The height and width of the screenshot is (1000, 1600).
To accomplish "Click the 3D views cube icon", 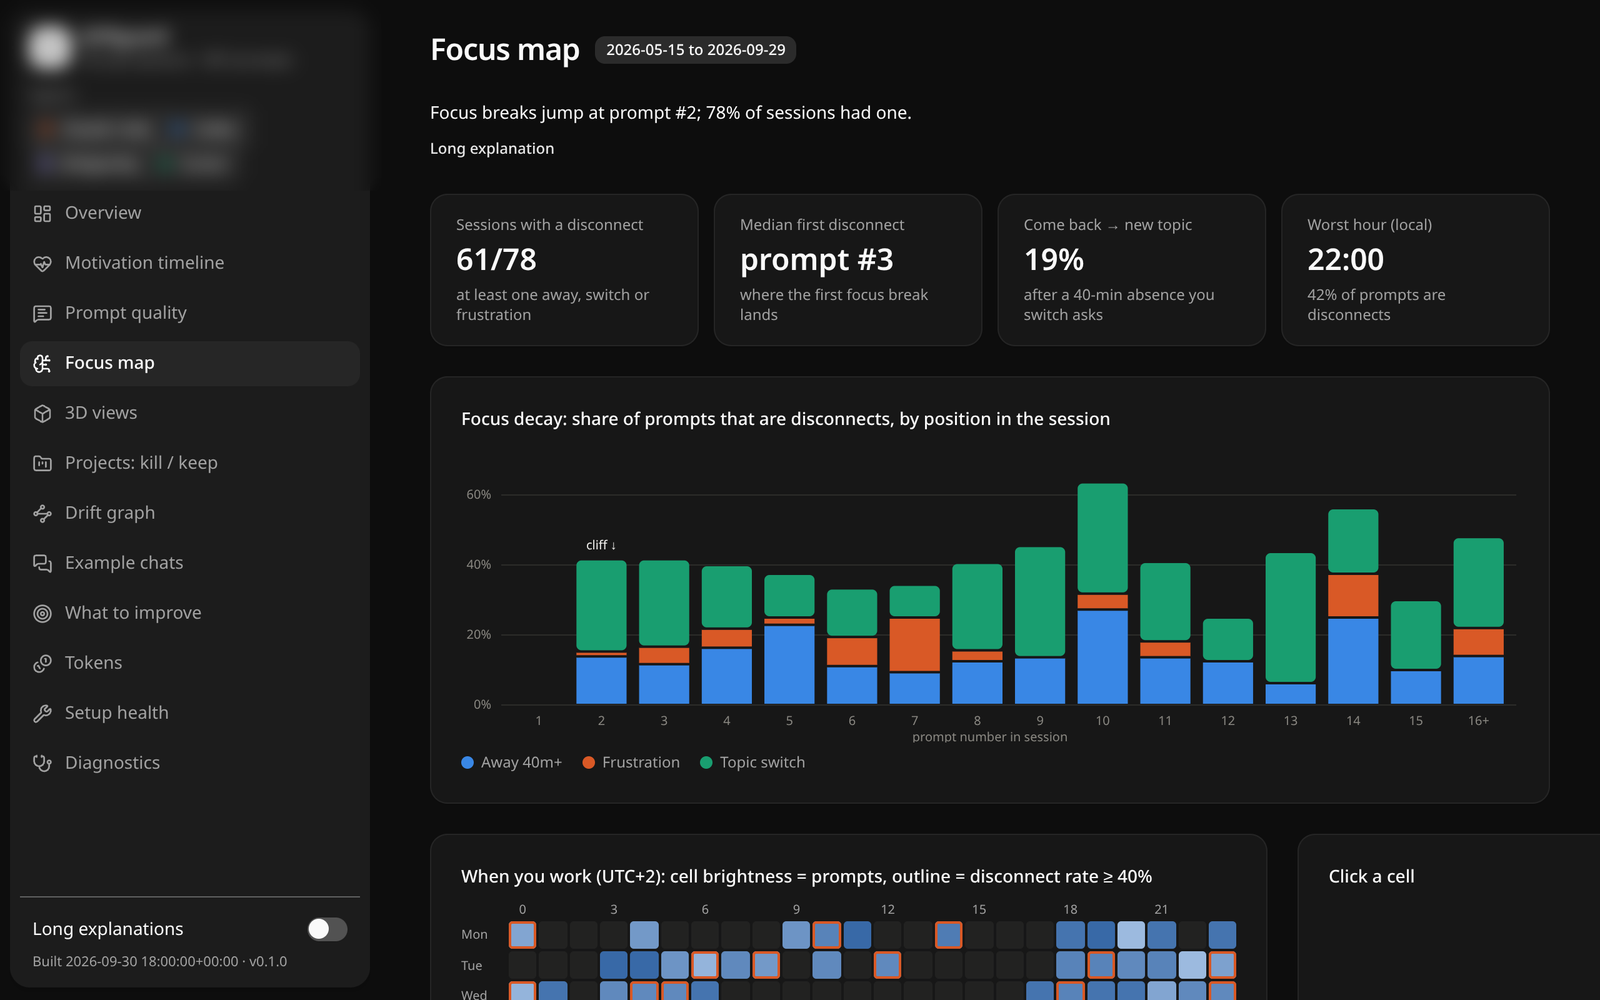I will (42, 413).
